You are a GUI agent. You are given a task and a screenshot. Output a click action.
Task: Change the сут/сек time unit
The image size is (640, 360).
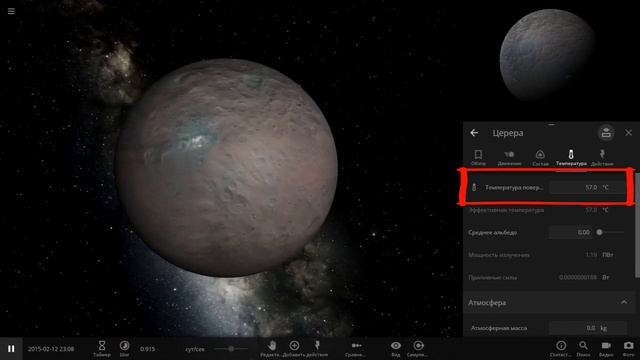tap(195, 349)
